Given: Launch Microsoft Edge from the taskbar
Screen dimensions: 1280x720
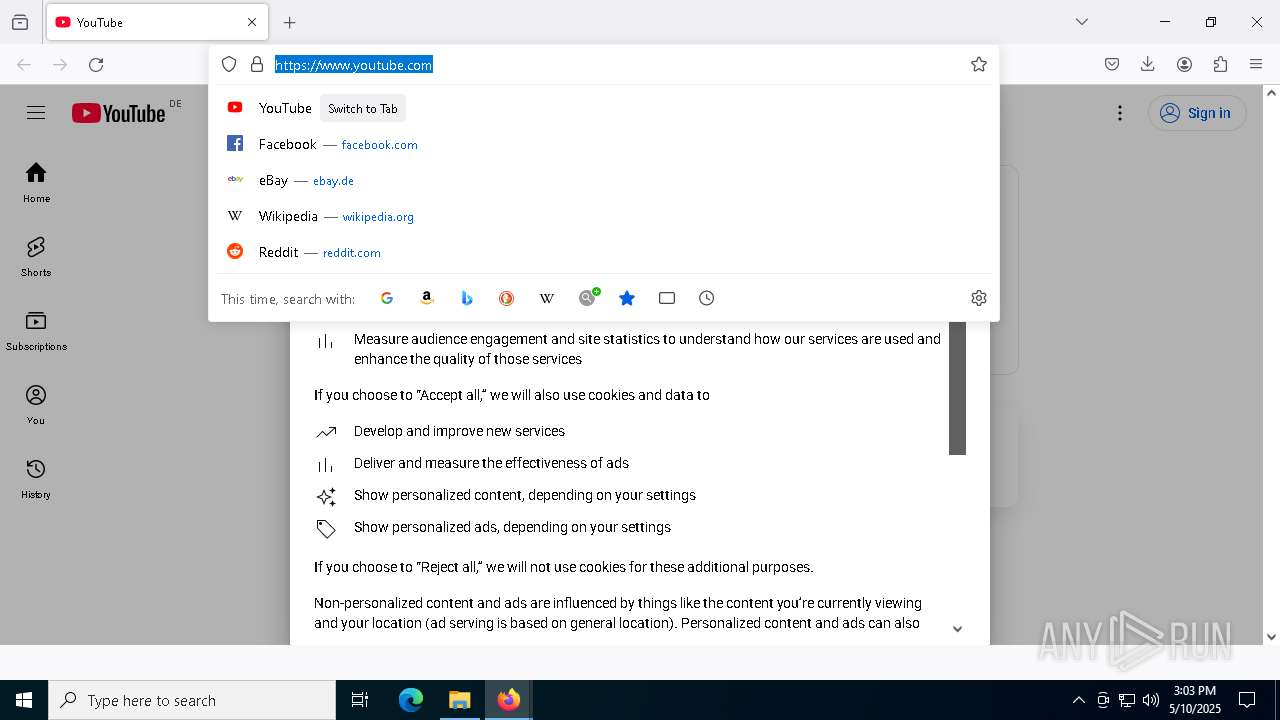Looking at the screenshot, I should pos(411,700).
